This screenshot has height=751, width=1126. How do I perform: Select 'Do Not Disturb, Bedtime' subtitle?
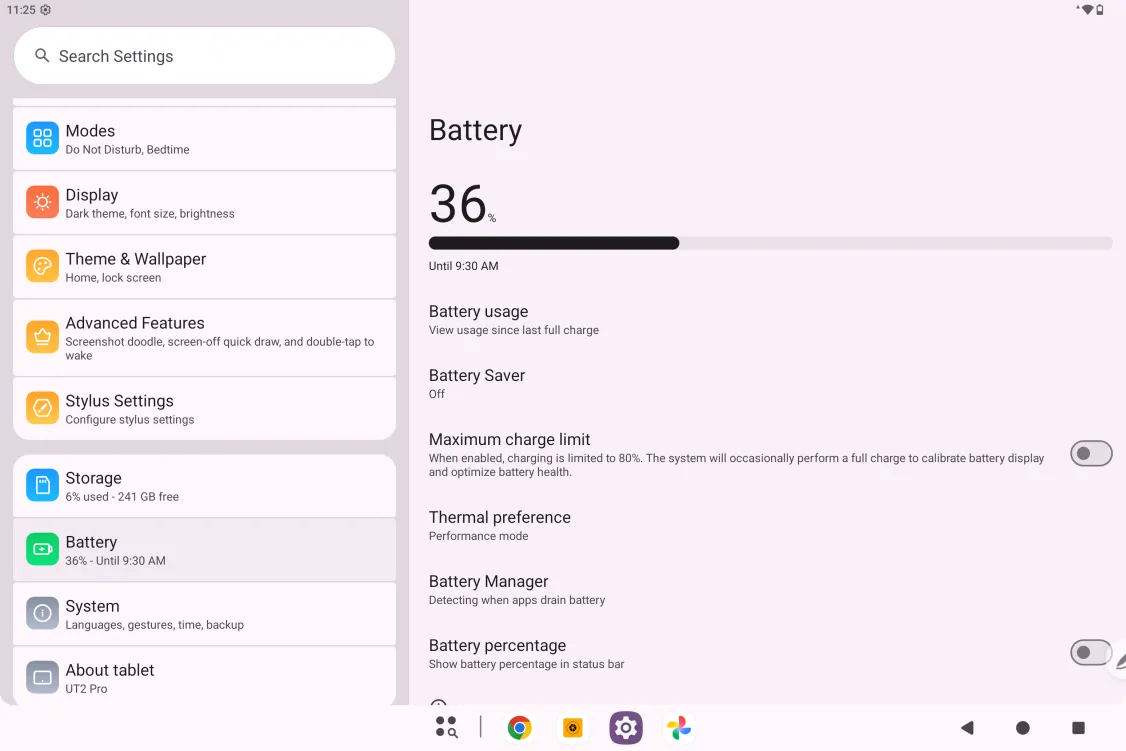pos(127,149)
